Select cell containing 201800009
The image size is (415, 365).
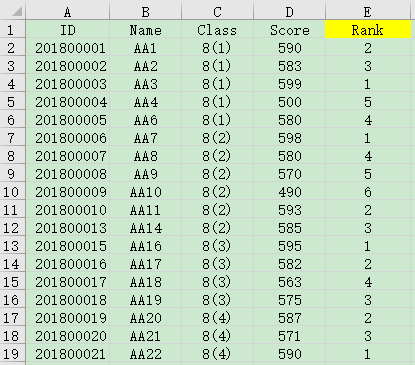(x=68, y=192)
